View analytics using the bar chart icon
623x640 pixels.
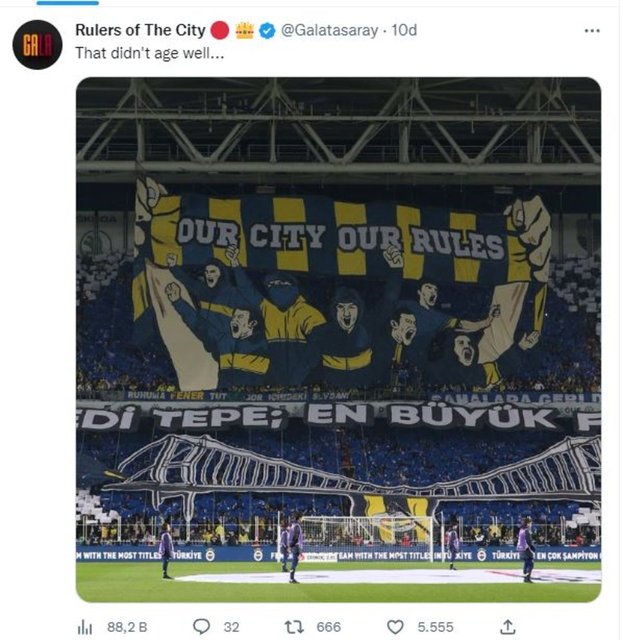[85, 627]
